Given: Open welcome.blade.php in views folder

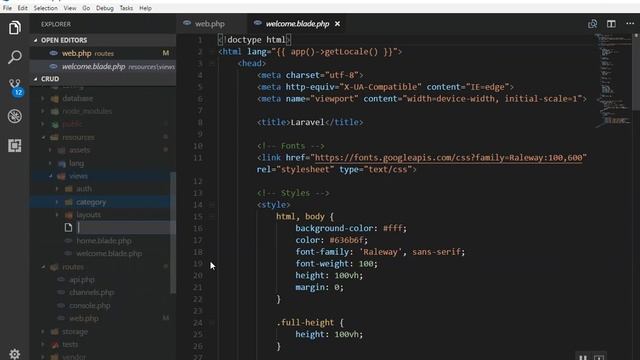Looking at the screenshot, I should (109, 253).
